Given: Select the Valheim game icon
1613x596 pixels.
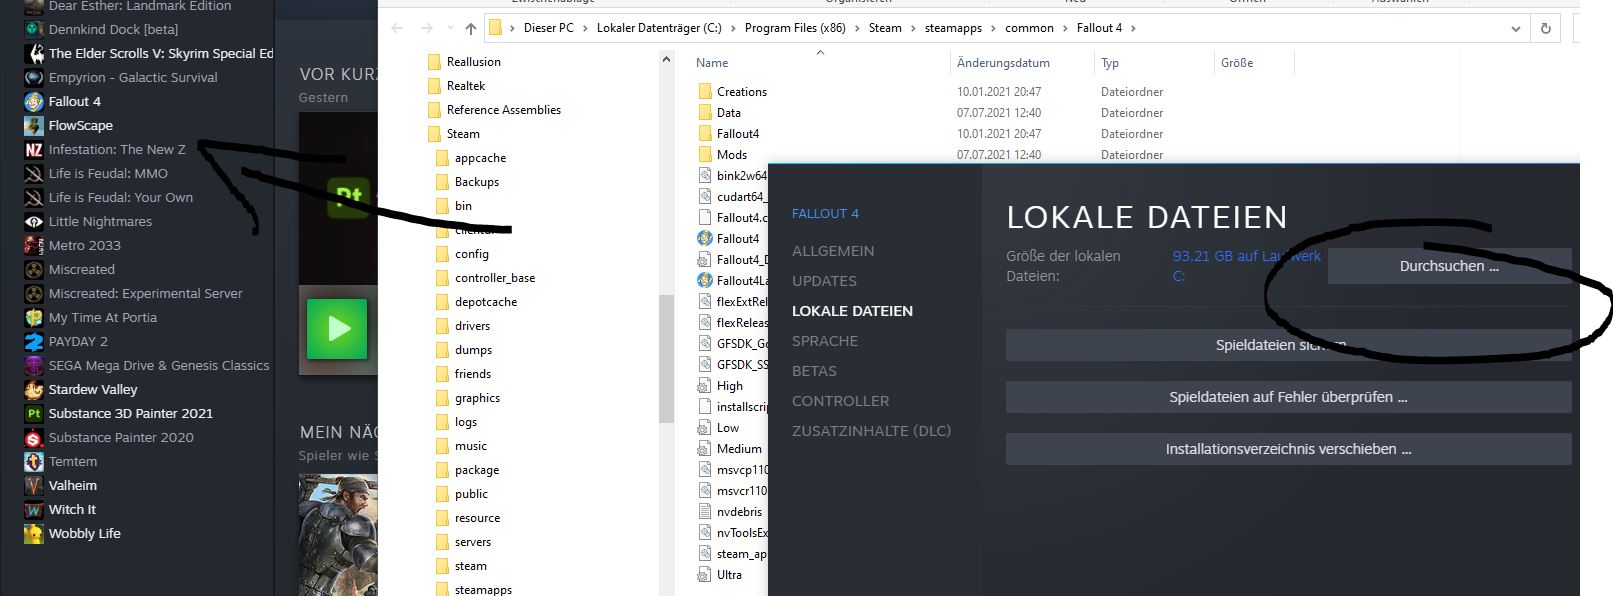Looking at the screenshot, I should click(34, 485).
